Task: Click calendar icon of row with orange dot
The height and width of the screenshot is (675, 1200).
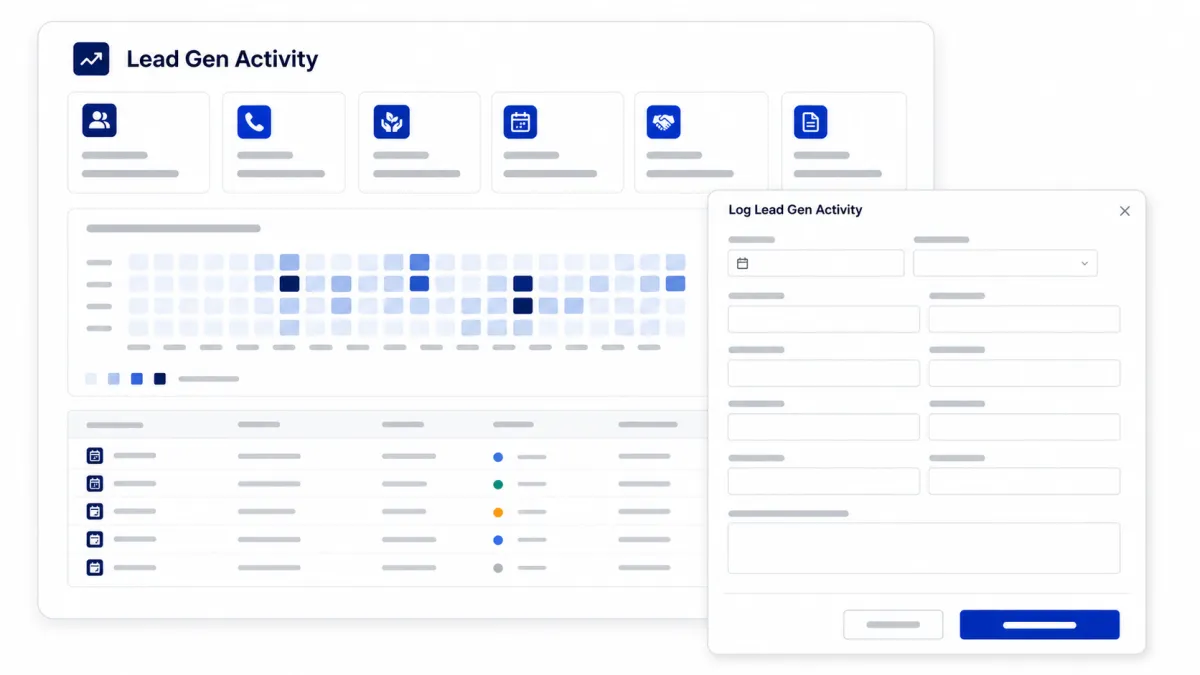Action: (95, 512)
